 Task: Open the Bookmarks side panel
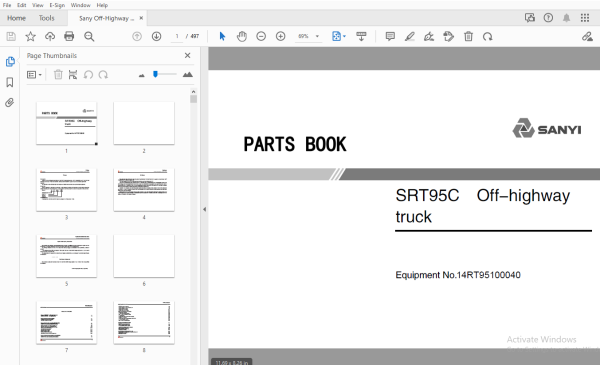point(10,82)
